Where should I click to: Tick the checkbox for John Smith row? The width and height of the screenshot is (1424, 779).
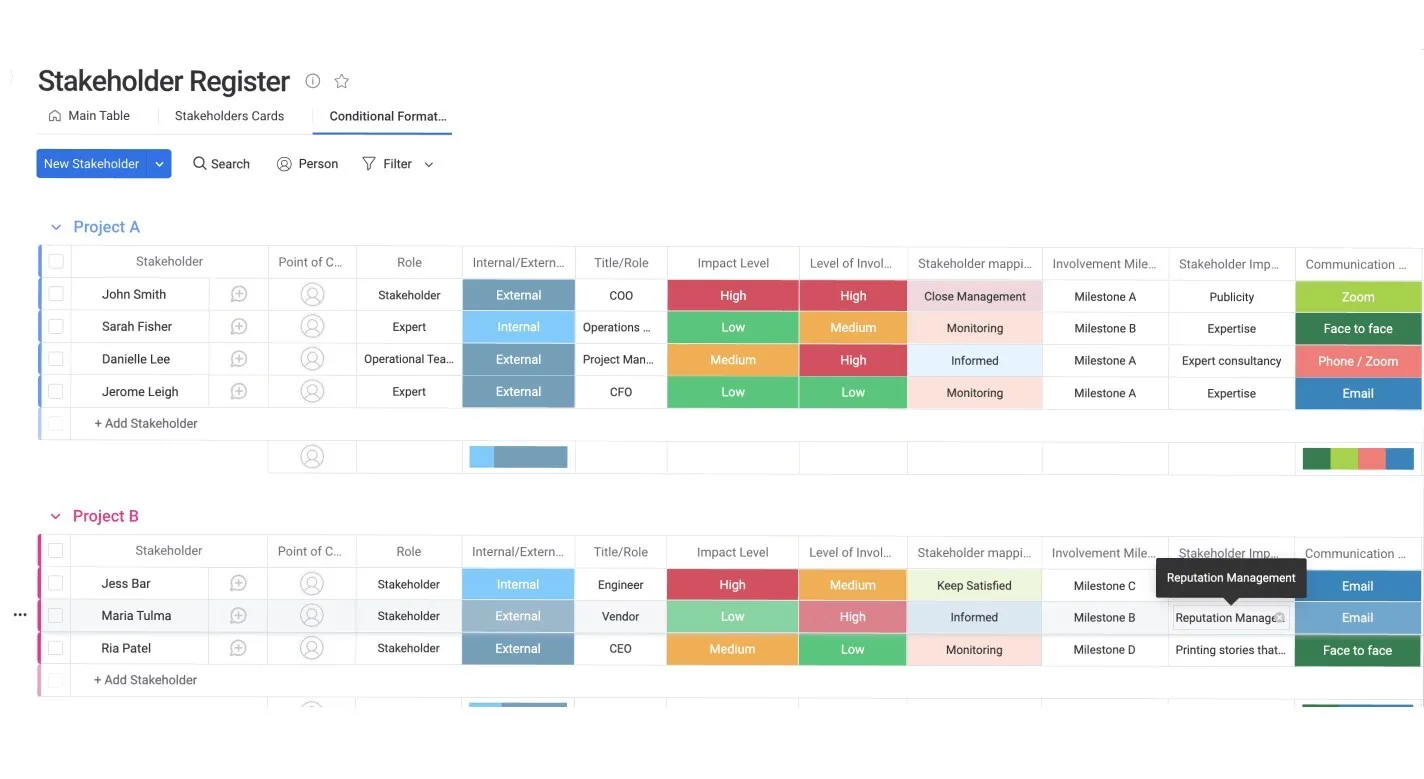(x=56, y=294)
